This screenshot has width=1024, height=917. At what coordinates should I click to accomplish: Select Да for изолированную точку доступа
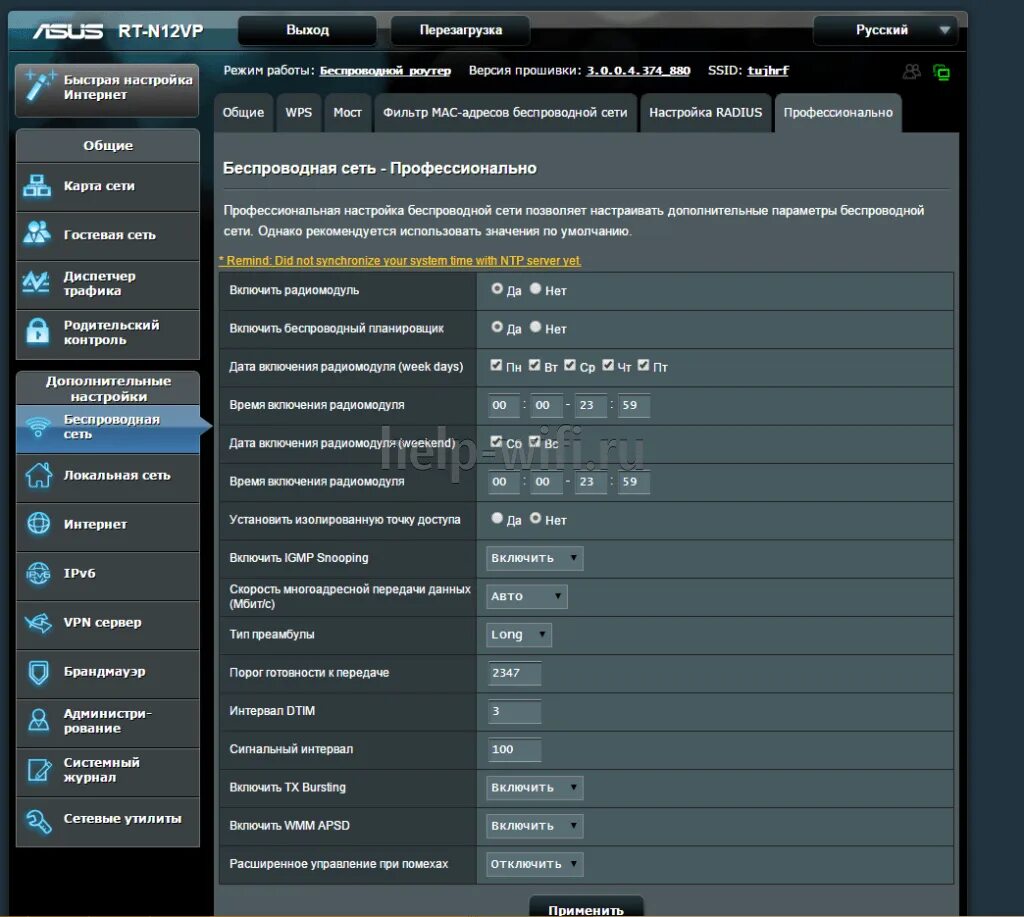pyautogui.click(x=497, y=518)
